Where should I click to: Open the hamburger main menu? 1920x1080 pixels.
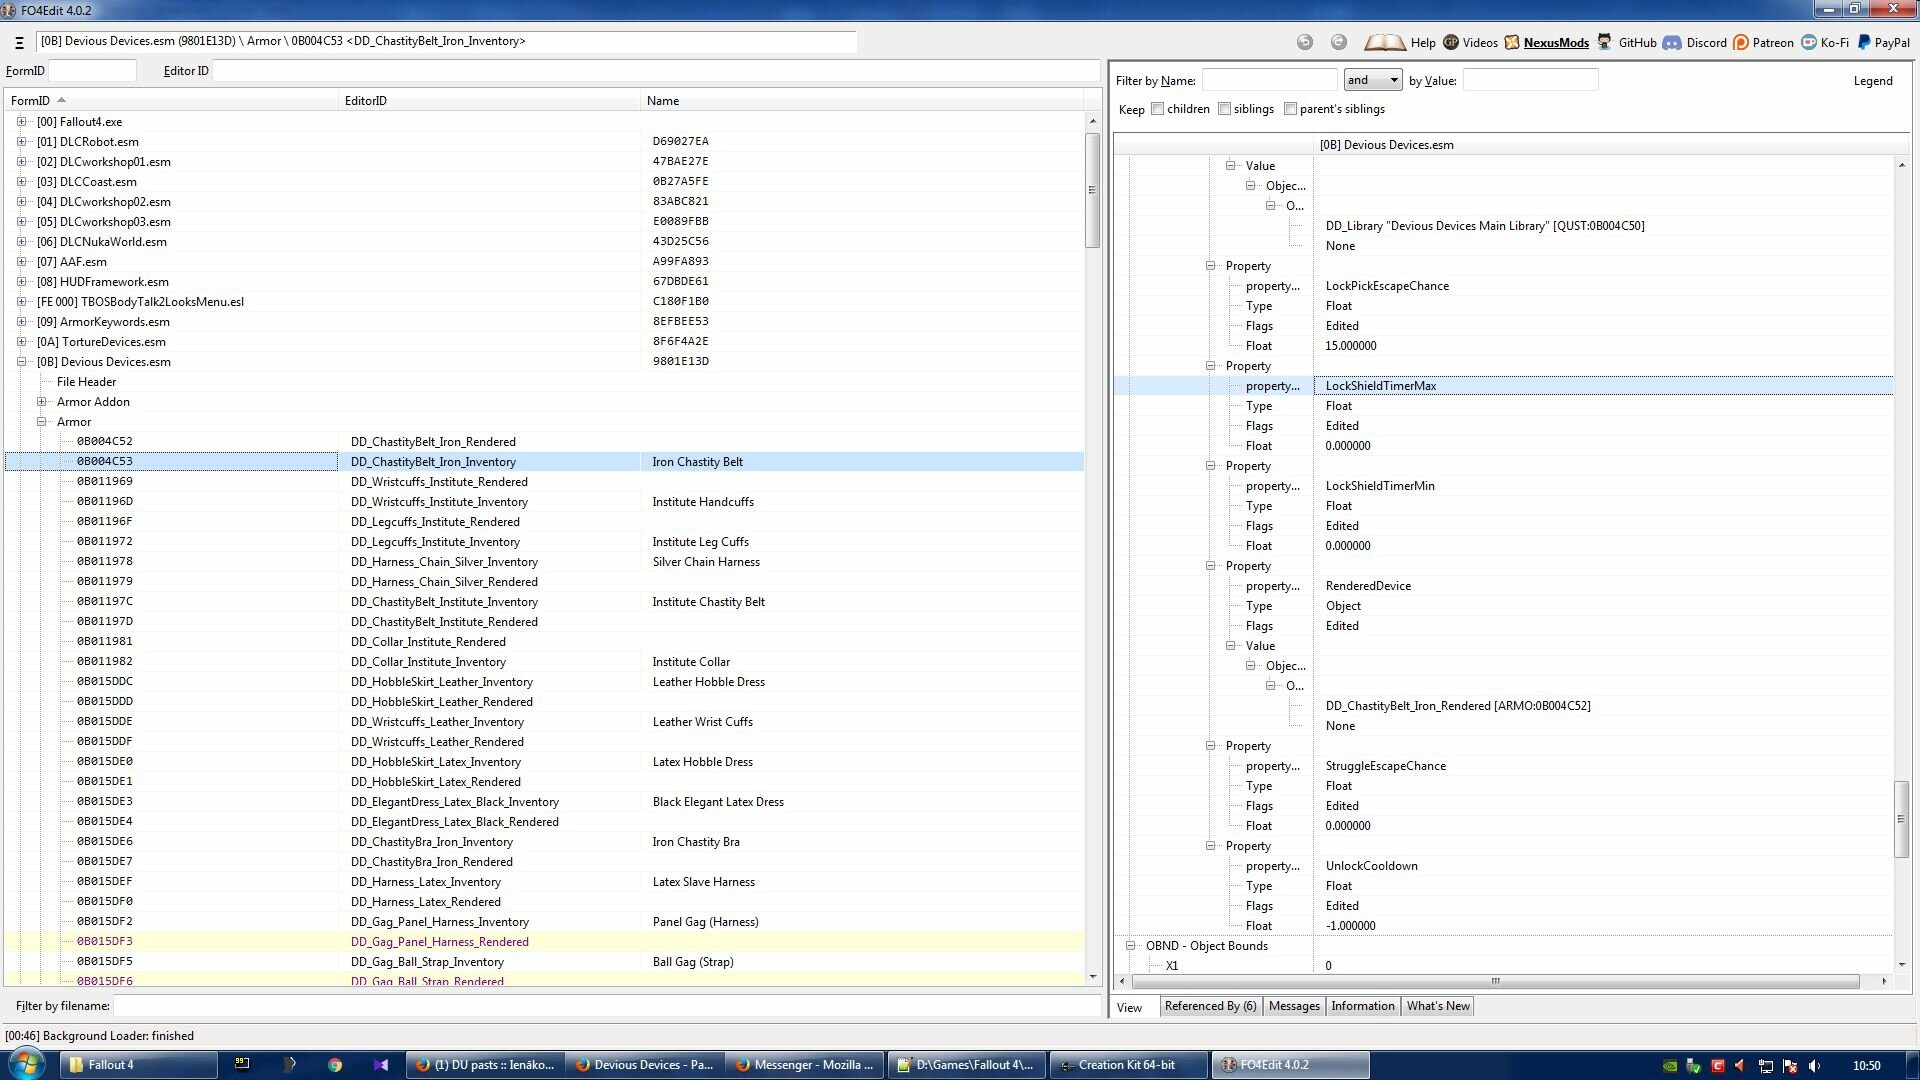19,42
